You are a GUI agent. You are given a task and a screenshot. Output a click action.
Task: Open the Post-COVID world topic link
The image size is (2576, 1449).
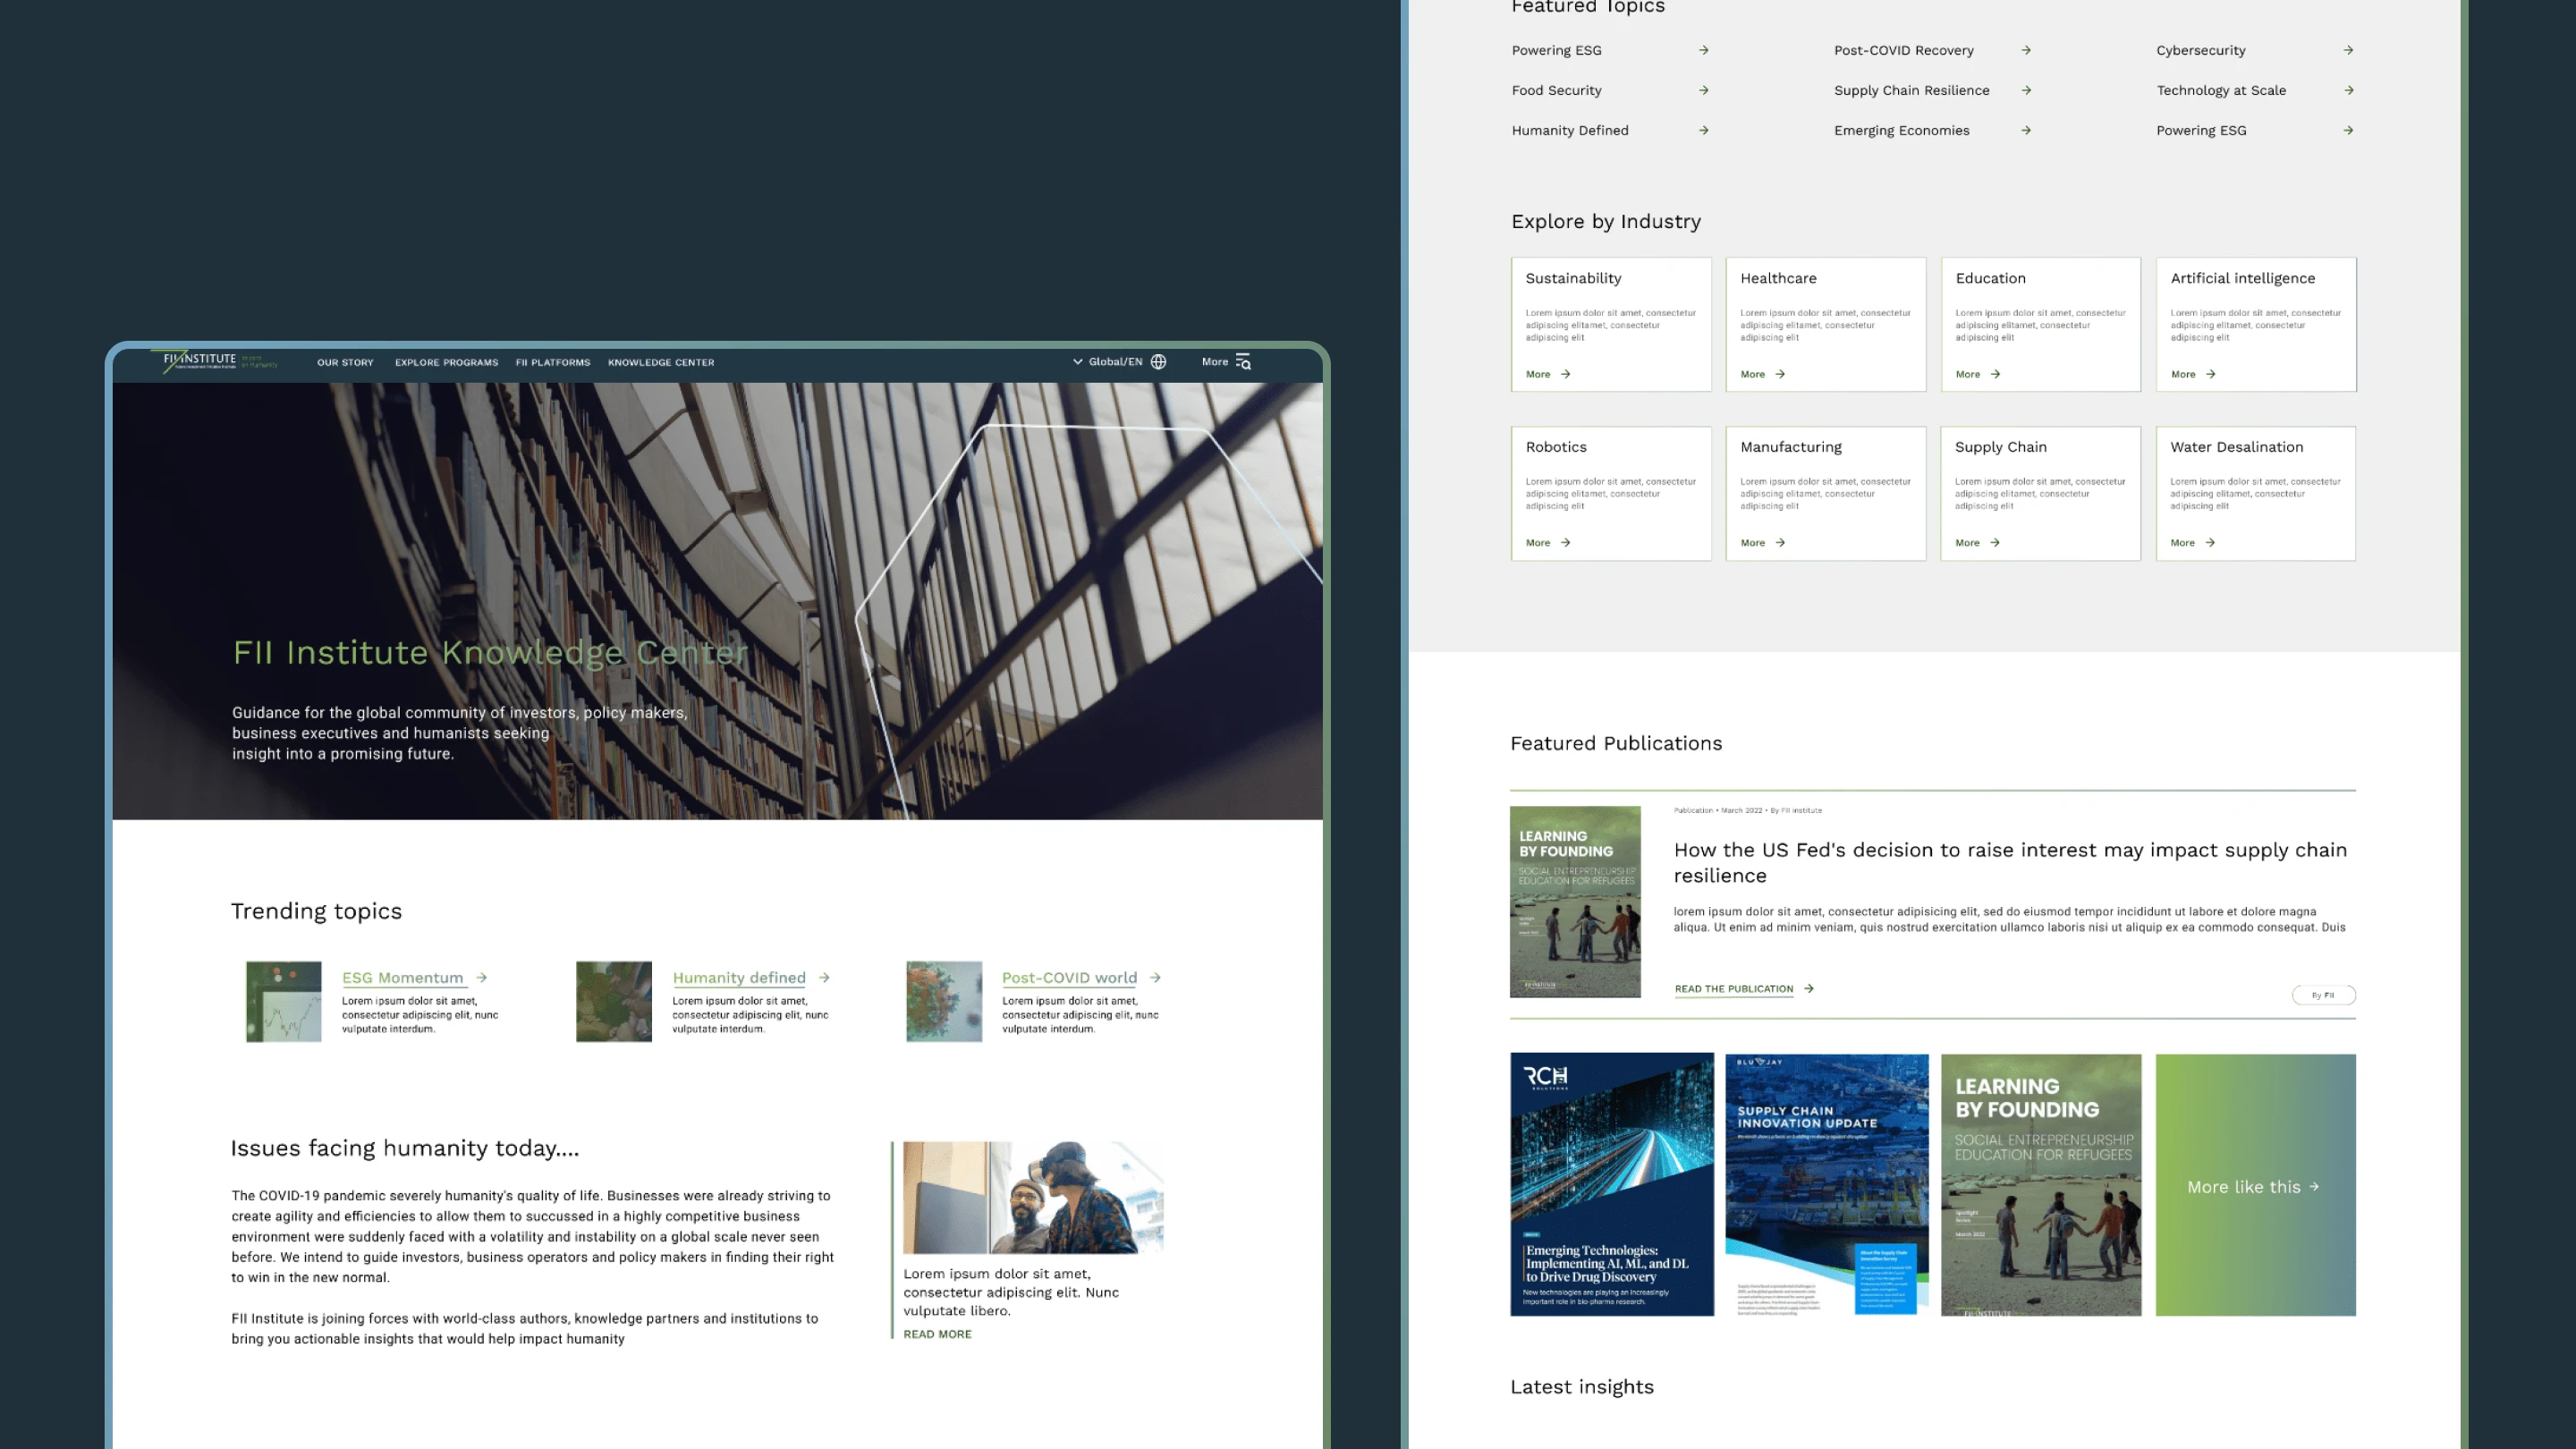[x=1069, y=978]
